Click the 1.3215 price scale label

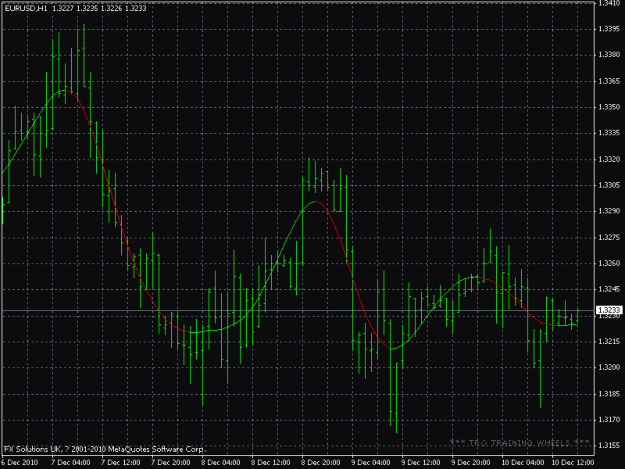[x=609, y=341]
